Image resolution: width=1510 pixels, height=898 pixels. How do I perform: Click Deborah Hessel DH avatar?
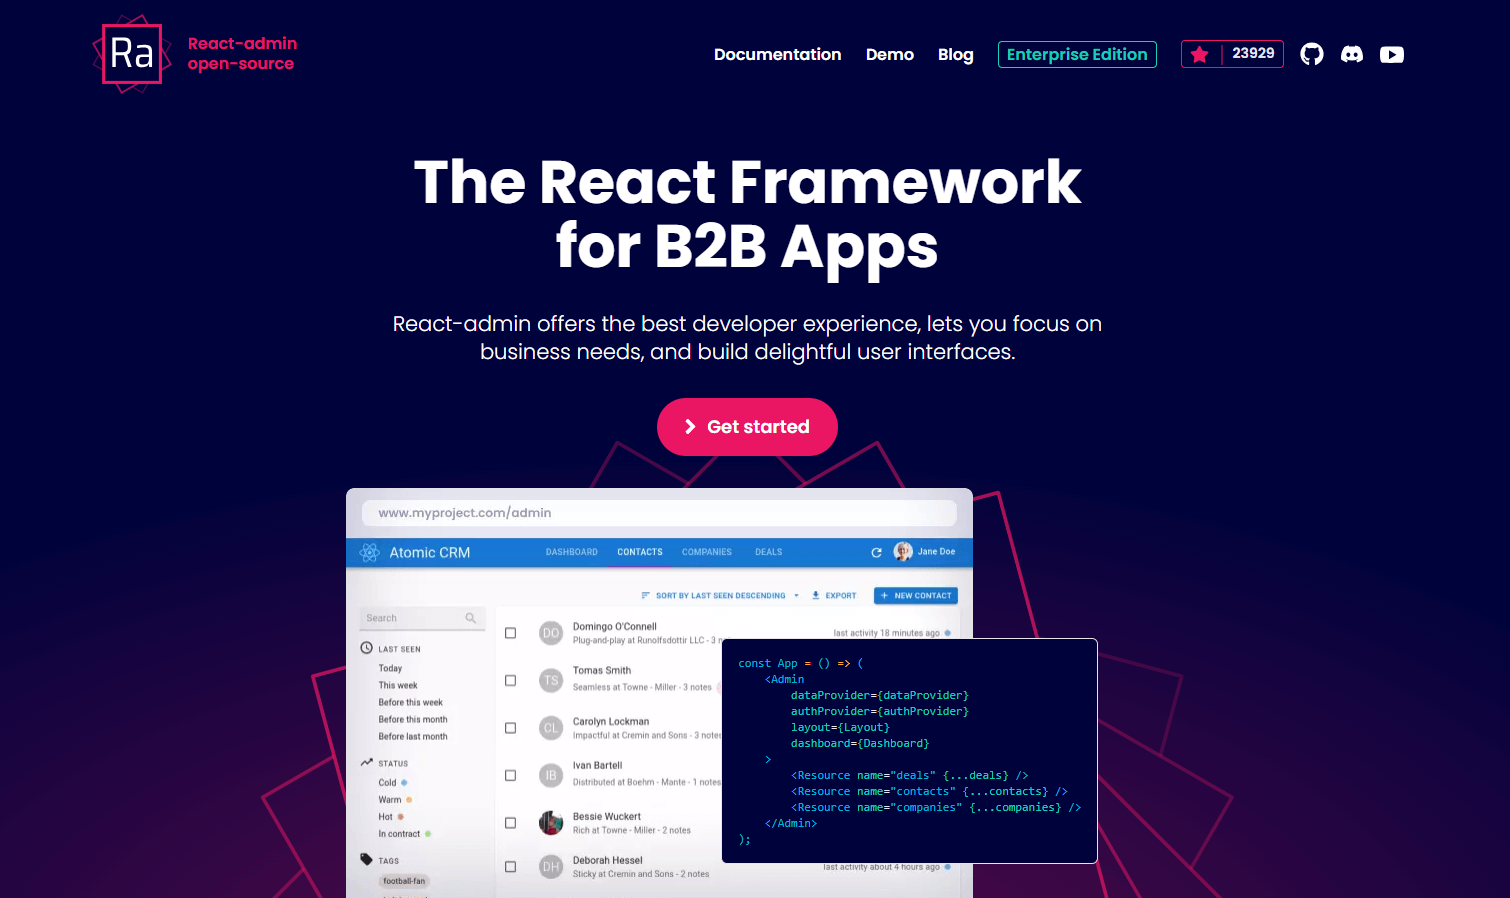pyautogui.click(x=551, y=867)
